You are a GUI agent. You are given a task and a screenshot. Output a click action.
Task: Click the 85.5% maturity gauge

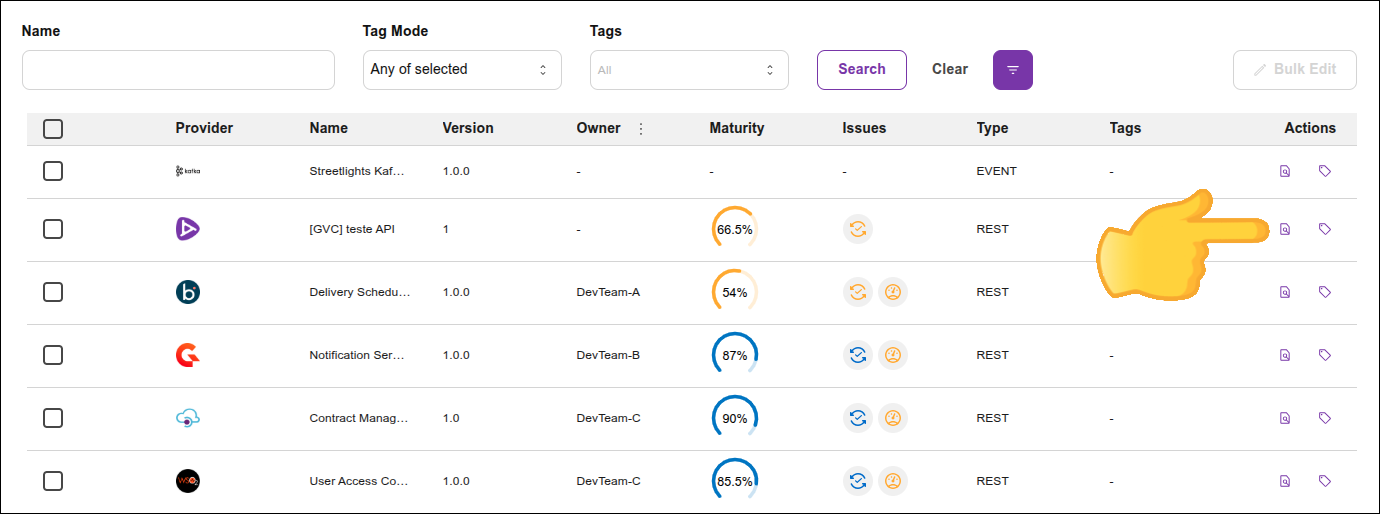(734, 481)
